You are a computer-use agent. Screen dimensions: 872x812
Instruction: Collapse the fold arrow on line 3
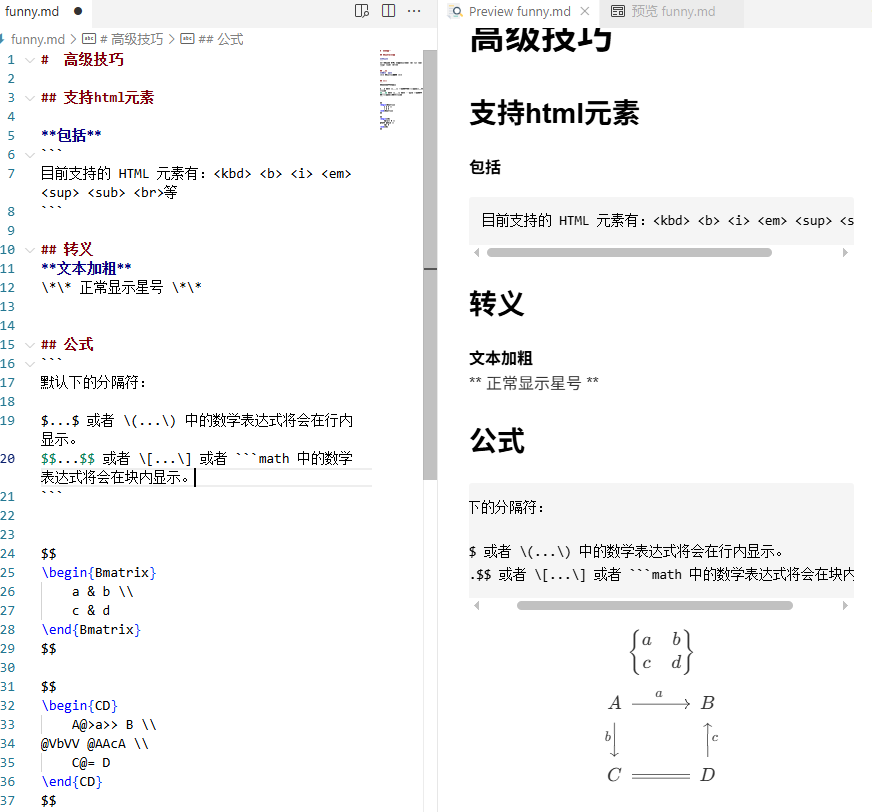point(30,98)
